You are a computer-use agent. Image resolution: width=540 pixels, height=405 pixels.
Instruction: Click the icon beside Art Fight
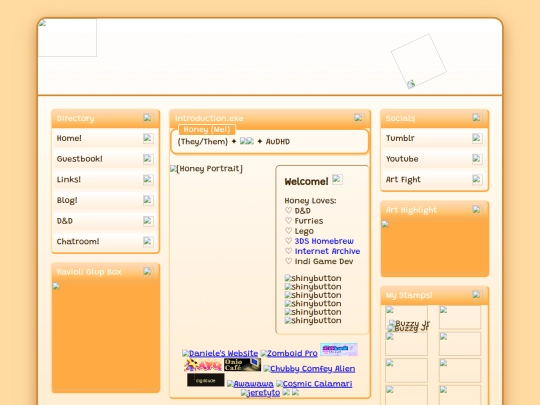coord(477,179)
